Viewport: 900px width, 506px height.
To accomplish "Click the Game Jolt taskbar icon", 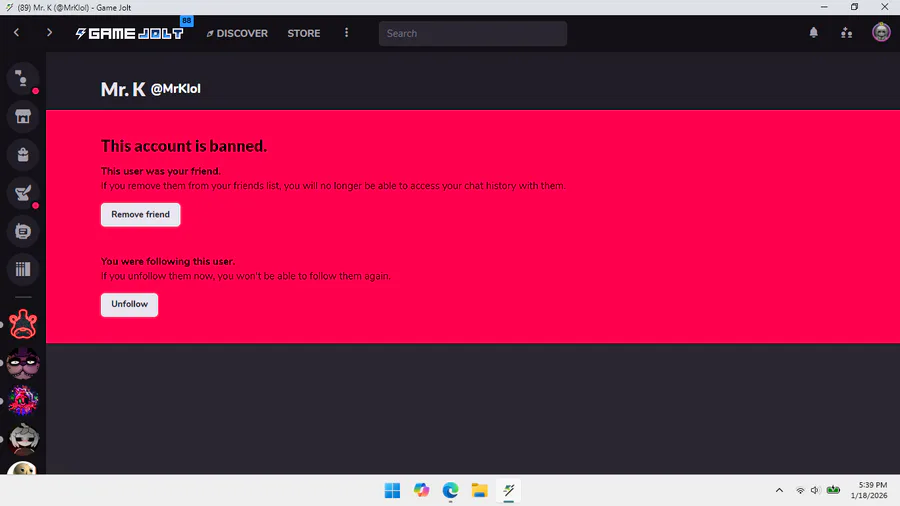I will coord(509,491).
